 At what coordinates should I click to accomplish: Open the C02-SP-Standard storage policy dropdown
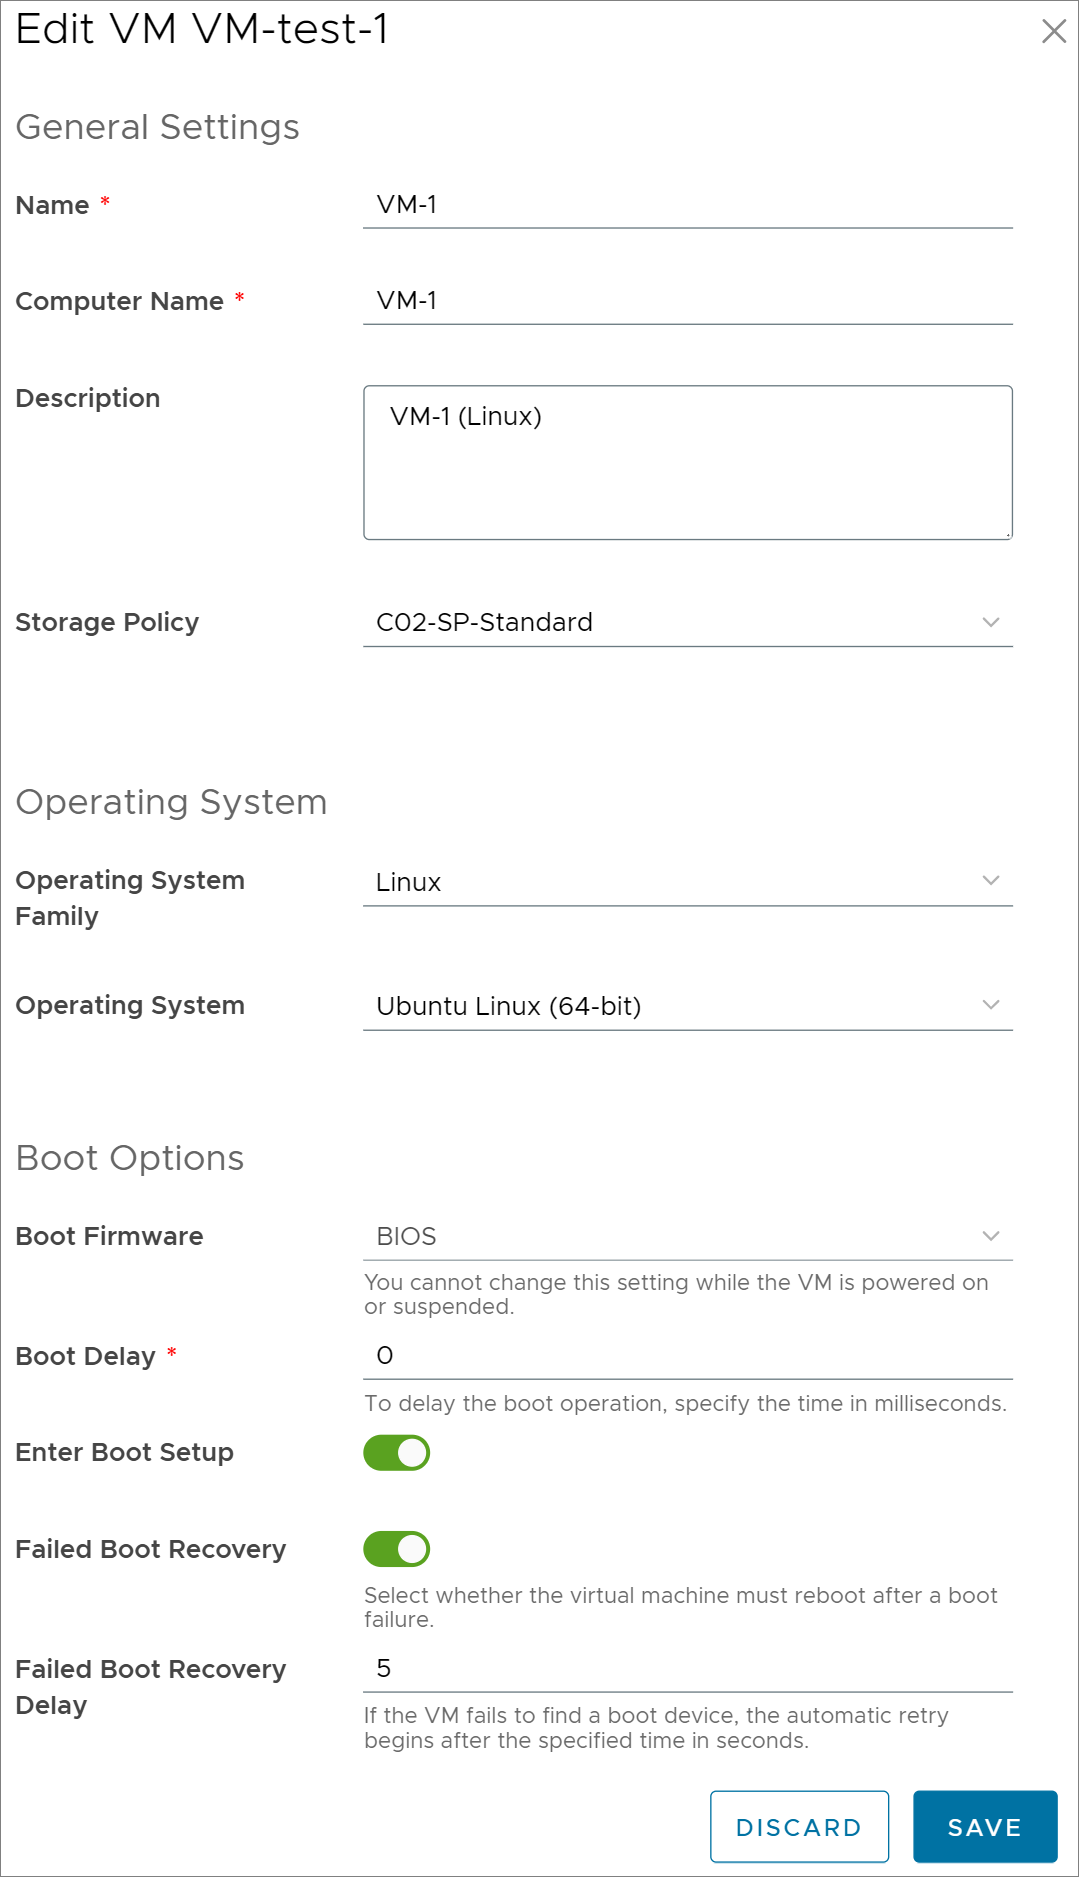click(688, 623)
